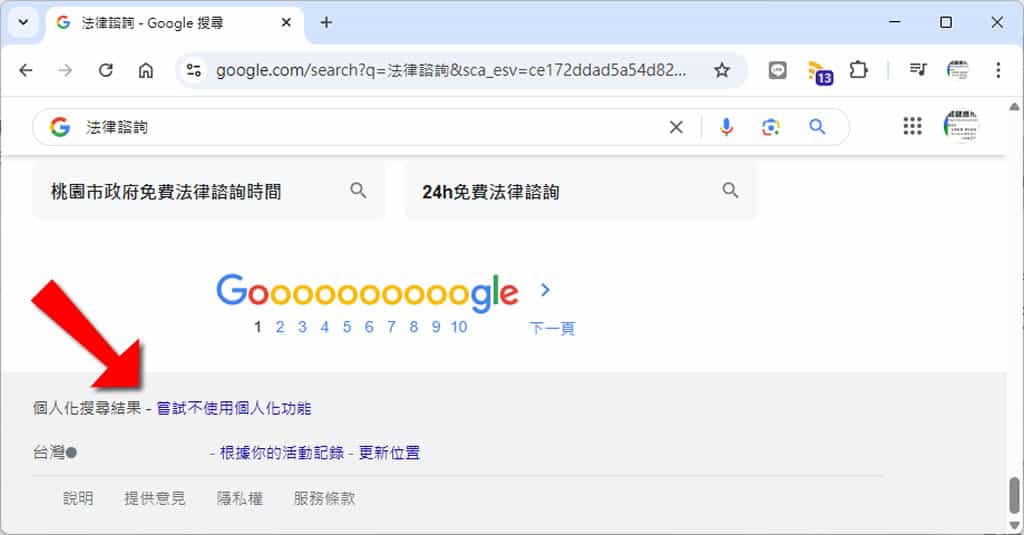Click 根據你的活動記錄 link
This screenshot has width=1024, height=535.
point(281,453)
